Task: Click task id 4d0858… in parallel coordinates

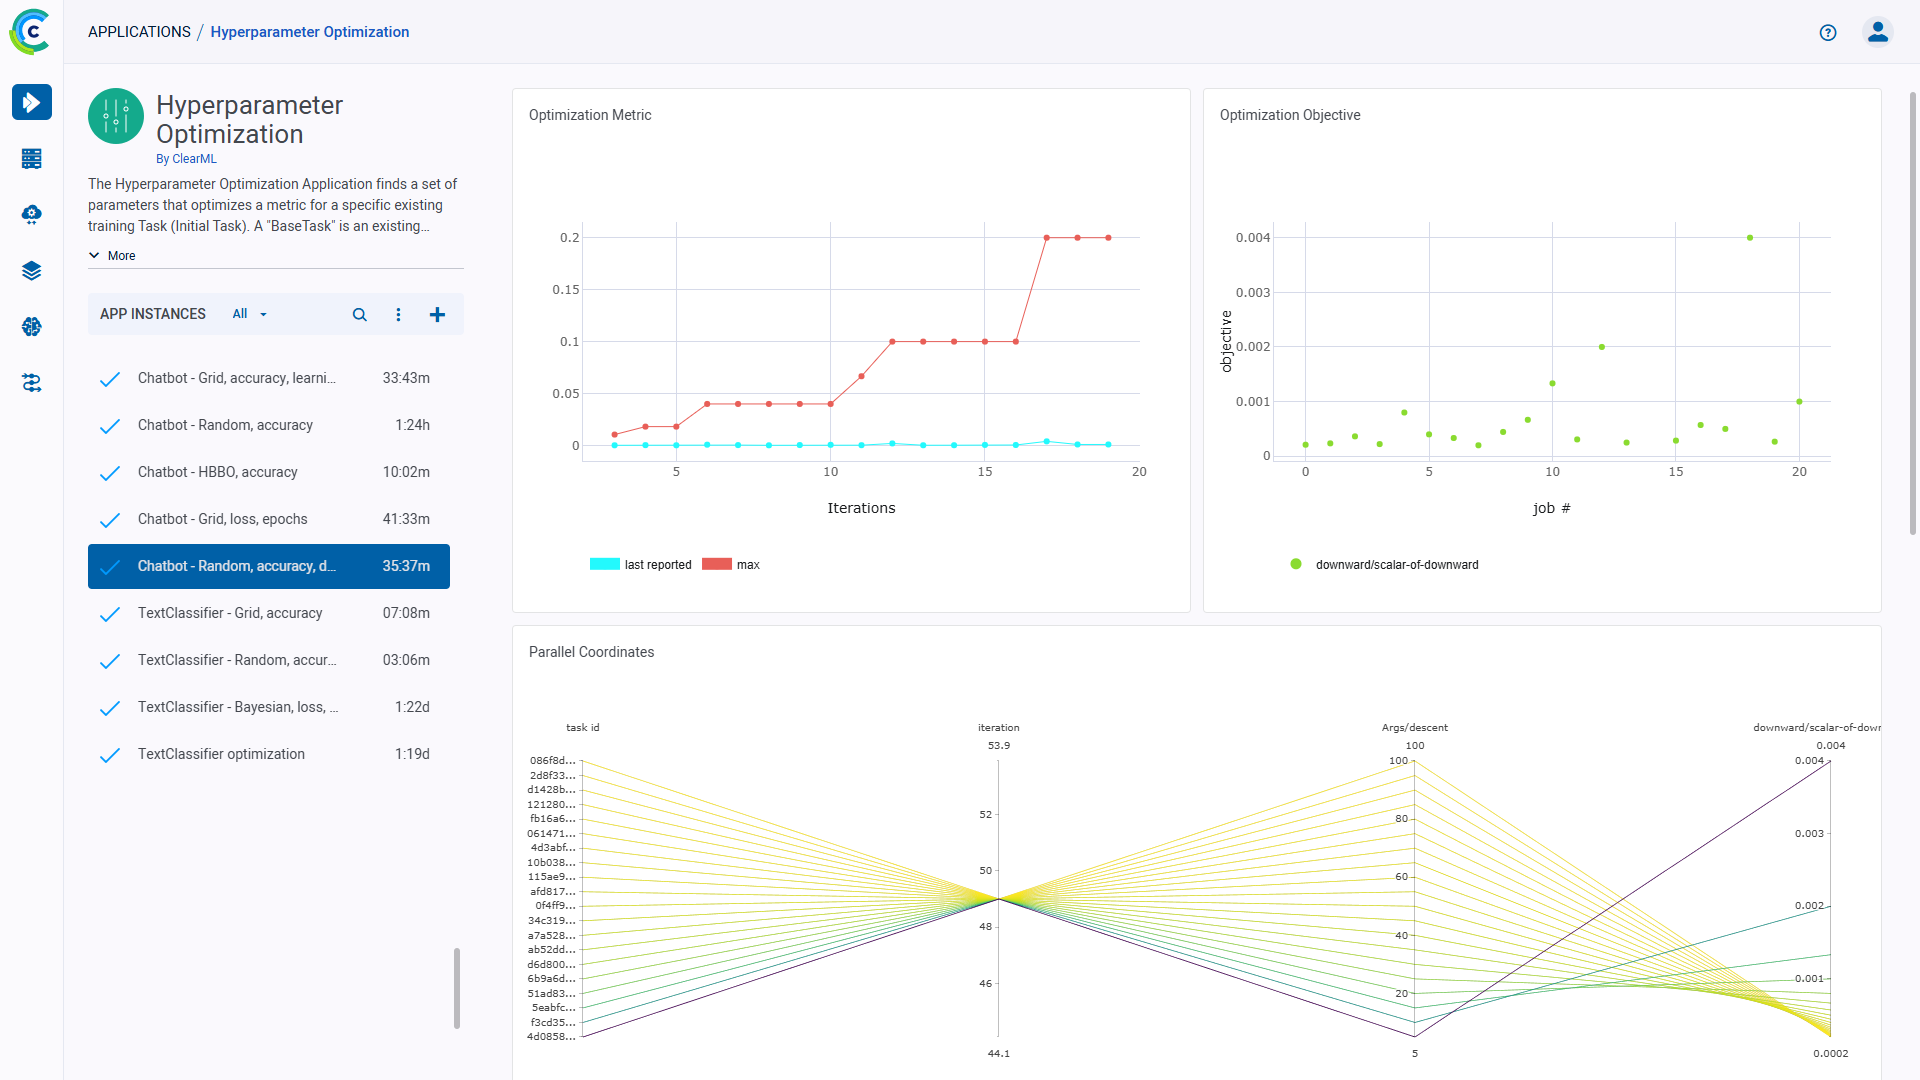Action: [x=551, y=1036]
